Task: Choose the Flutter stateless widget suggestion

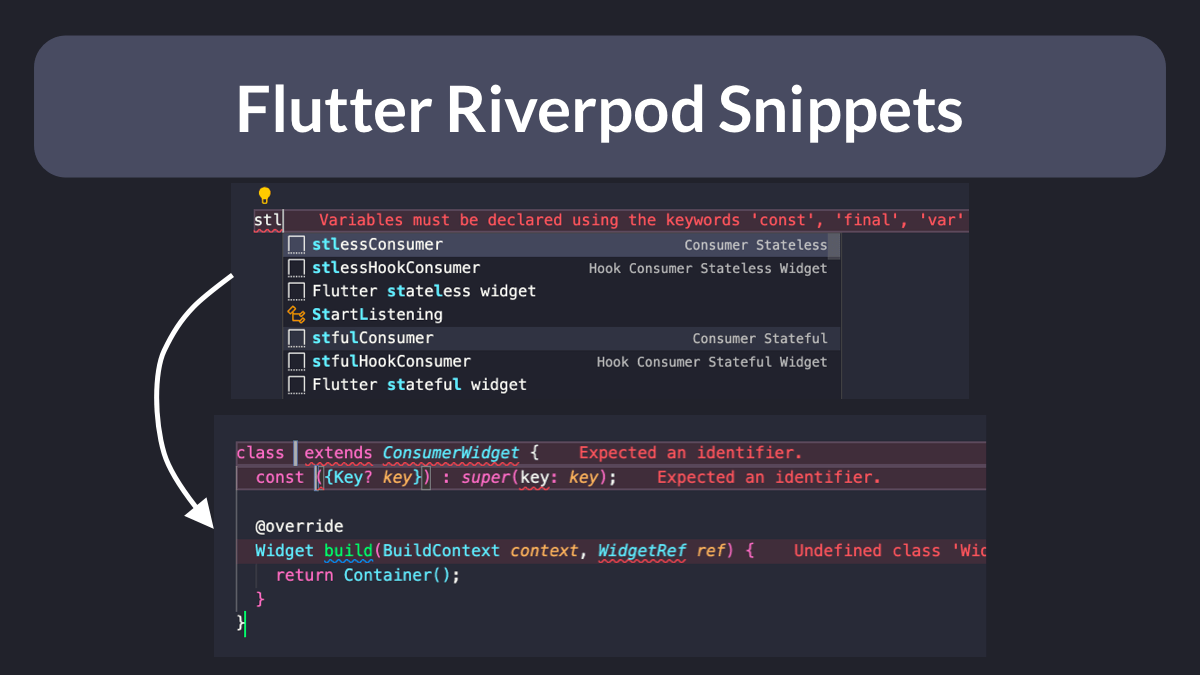Action: tap(561, 291)
